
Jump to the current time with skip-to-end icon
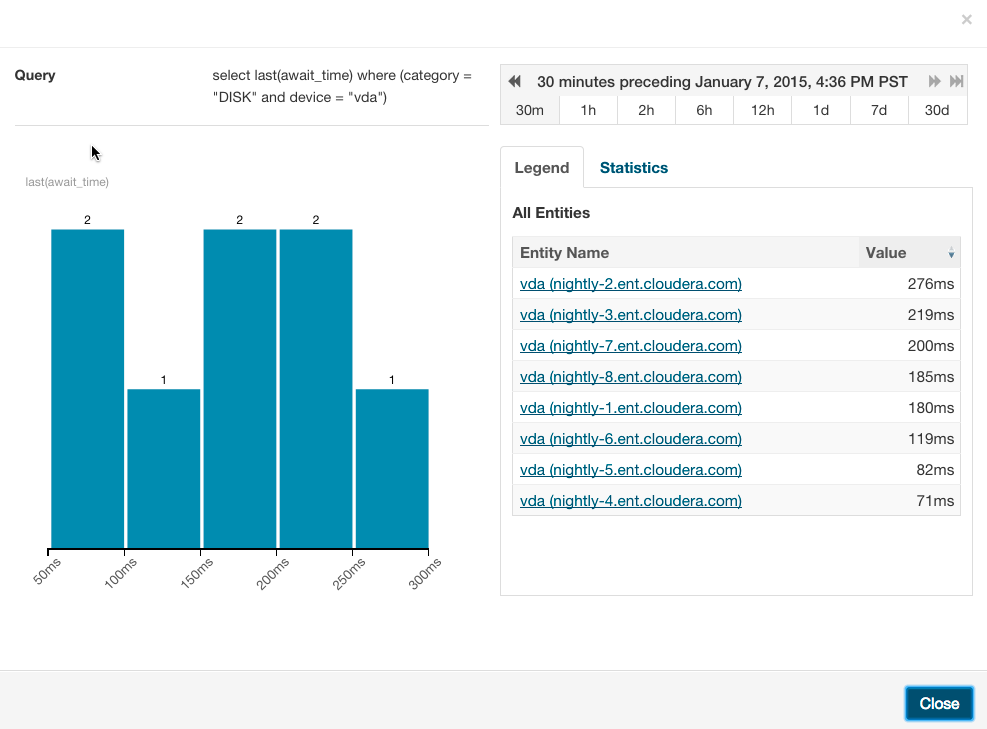(x=957, y=82)
